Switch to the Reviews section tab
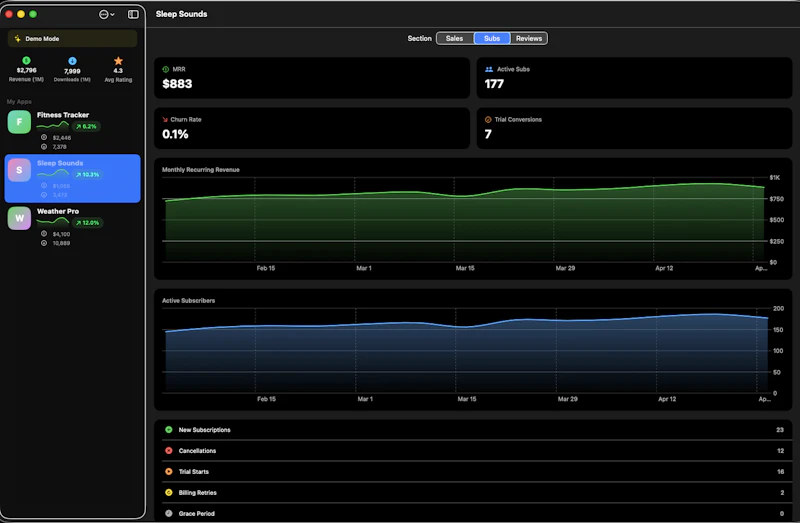This screenshot has height=523, width=800. click(x=529, y=38)
